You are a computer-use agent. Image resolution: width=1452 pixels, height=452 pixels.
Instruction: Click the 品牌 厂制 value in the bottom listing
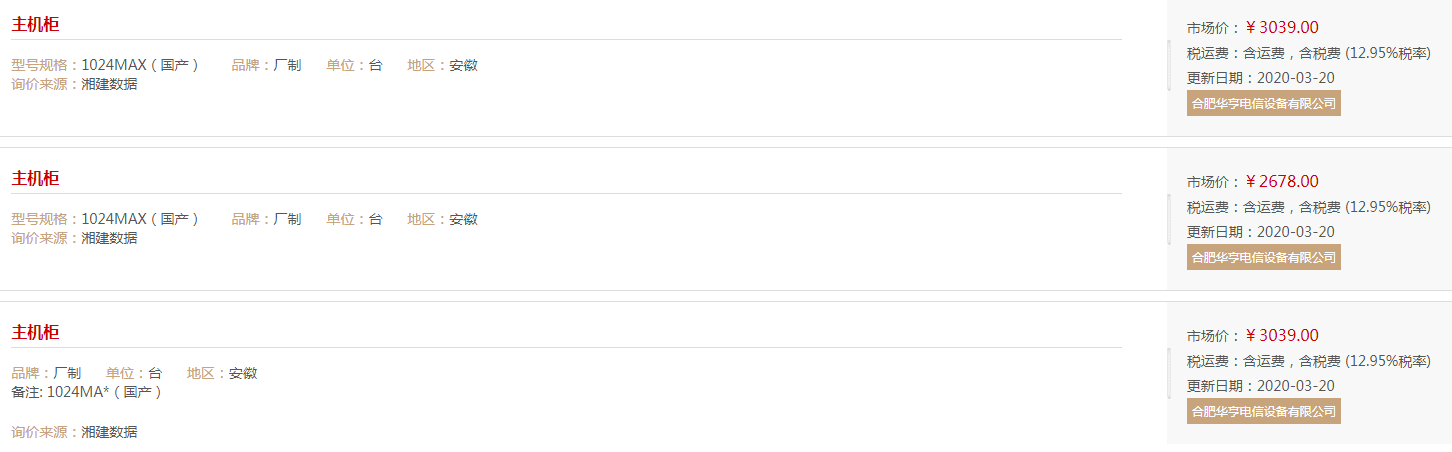coord(67,373)
